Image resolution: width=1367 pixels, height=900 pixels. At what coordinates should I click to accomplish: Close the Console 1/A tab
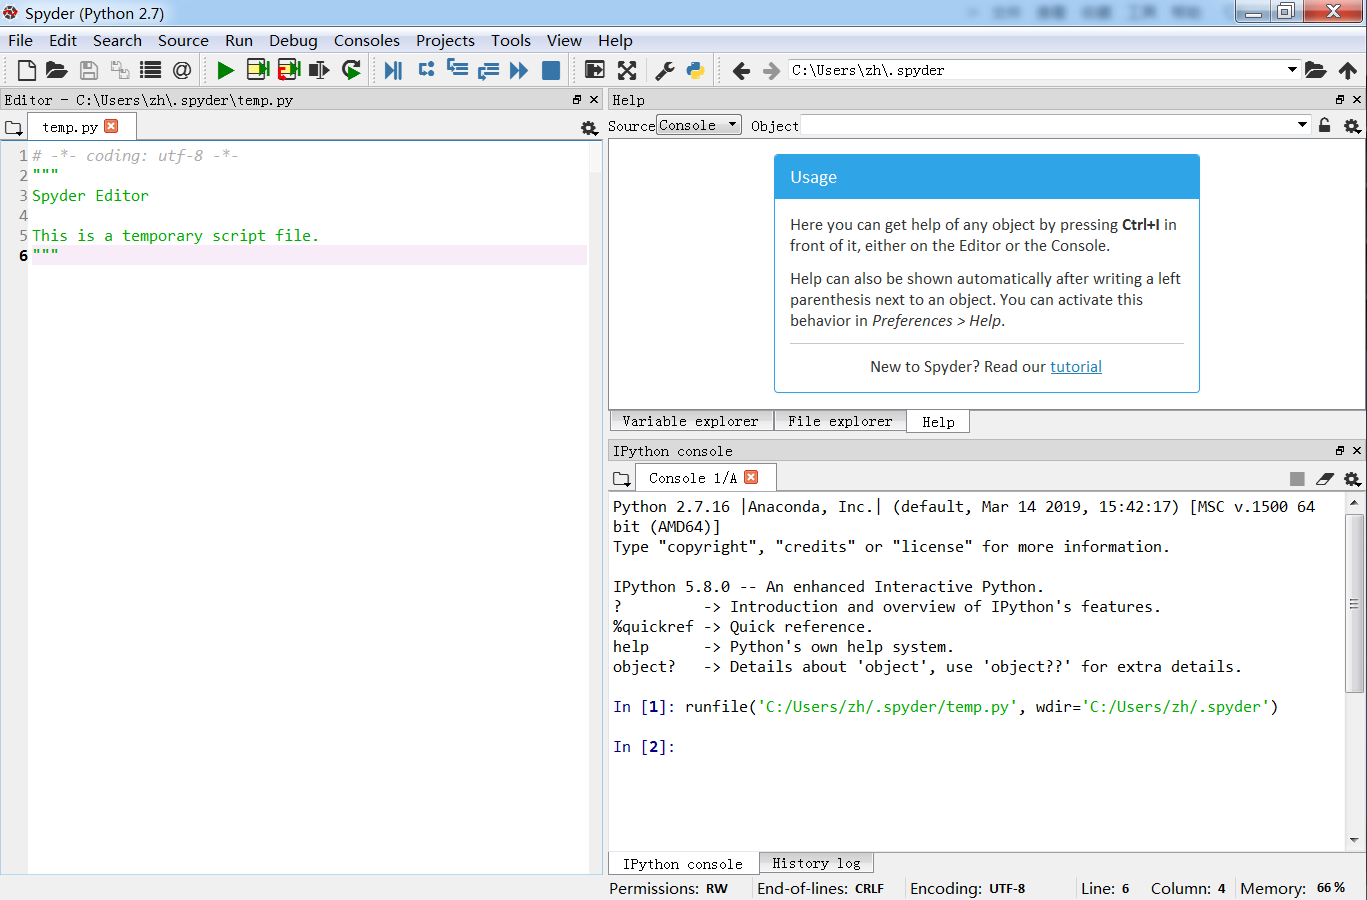[x=751, y=477]
